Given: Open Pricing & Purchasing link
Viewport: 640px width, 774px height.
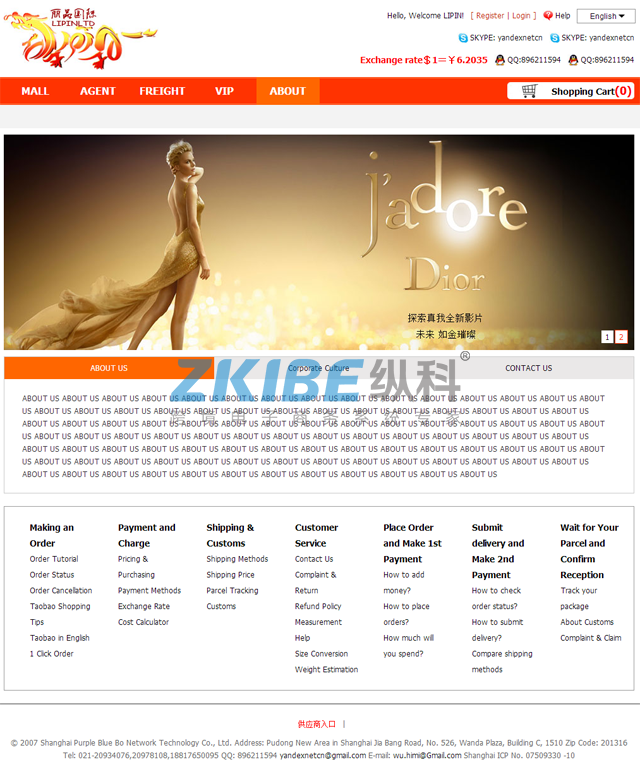Looking at the screenshot, I should coord(136,567).
